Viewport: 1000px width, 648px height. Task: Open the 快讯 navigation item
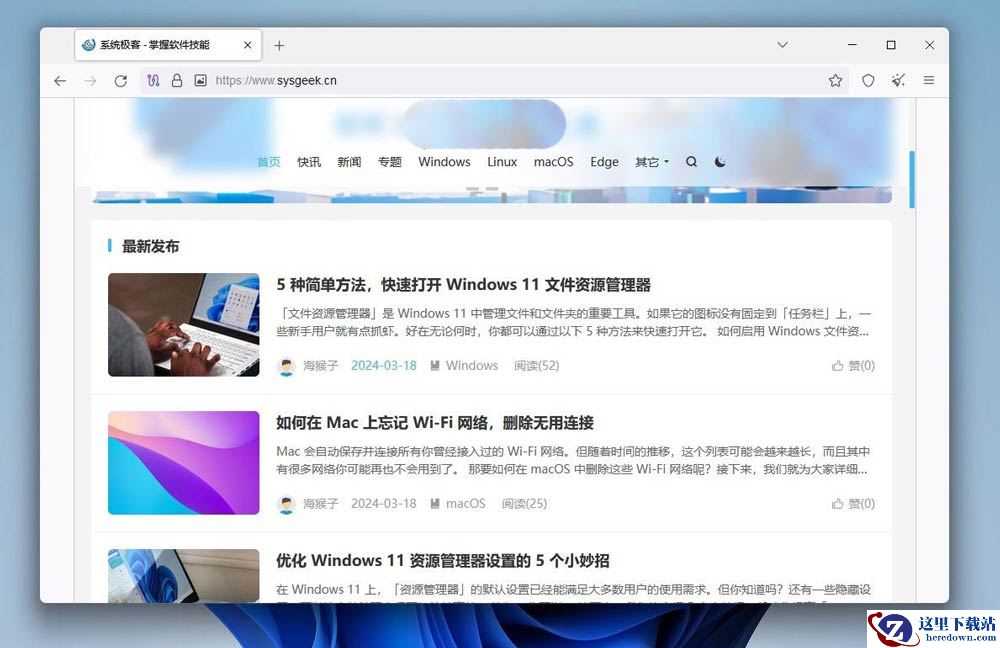[309, 162]
